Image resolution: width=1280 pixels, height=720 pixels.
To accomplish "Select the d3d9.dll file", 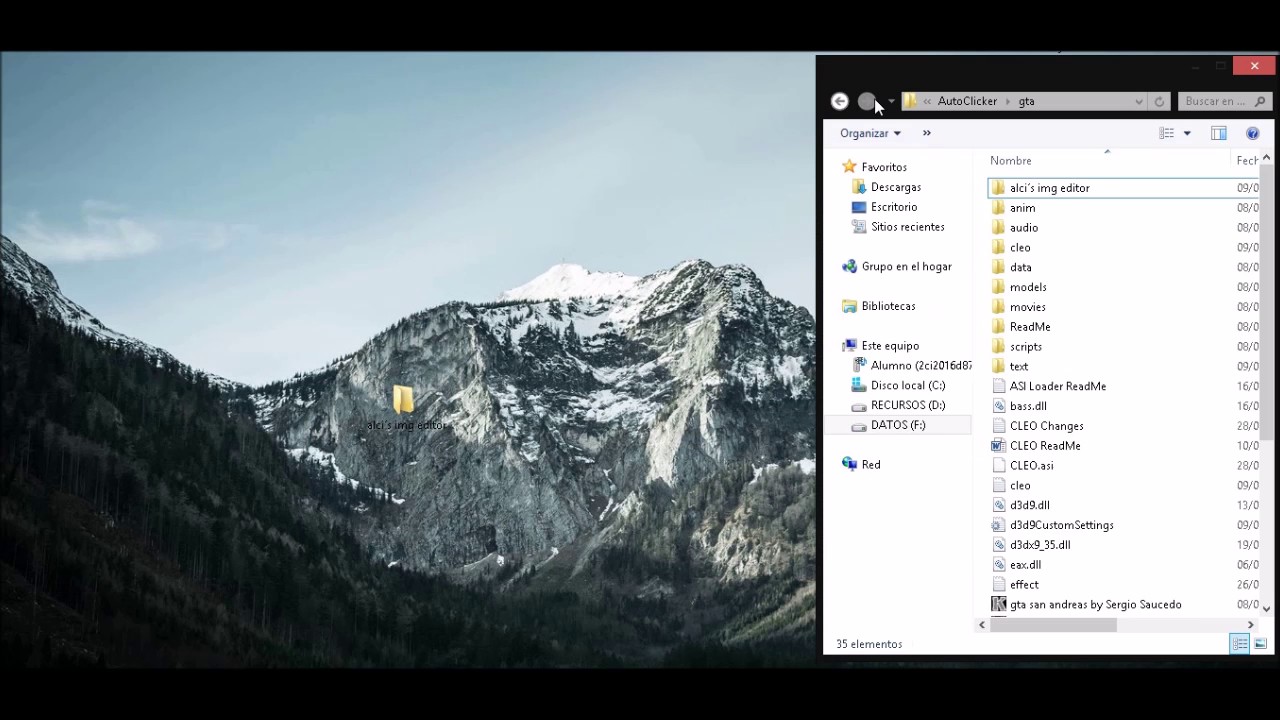I will click(1029, 505).
